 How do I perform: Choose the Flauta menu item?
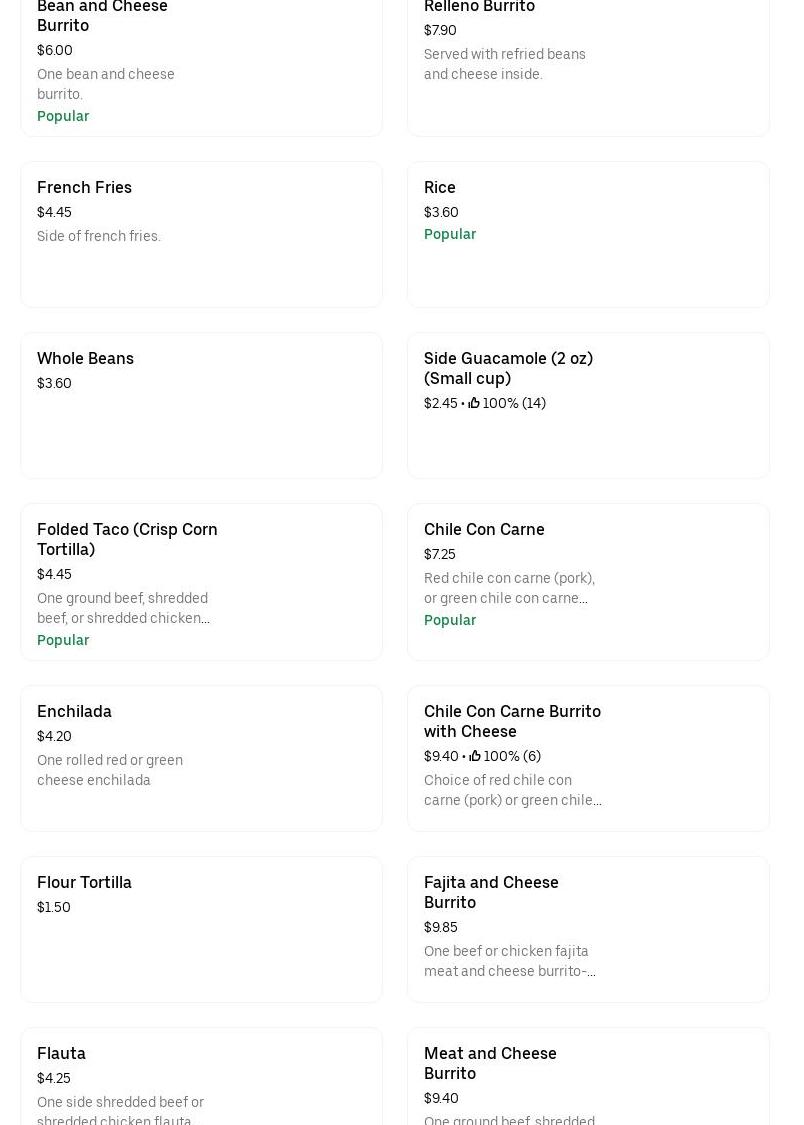[61, 1053]
